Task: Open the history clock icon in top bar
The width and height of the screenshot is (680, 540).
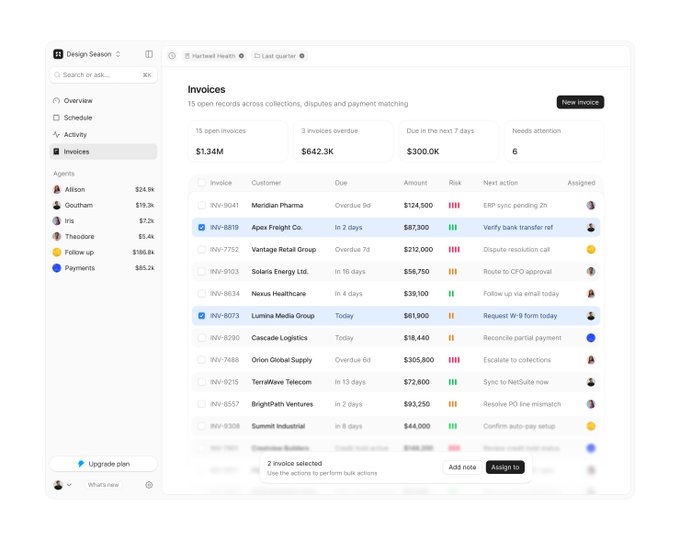Action: (172, 56)
